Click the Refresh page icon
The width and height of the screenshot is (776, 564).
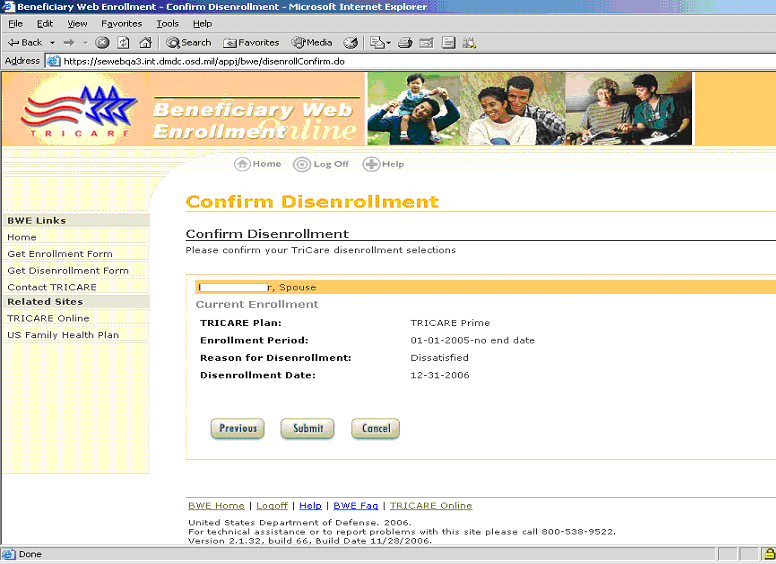tap(123, 43)
